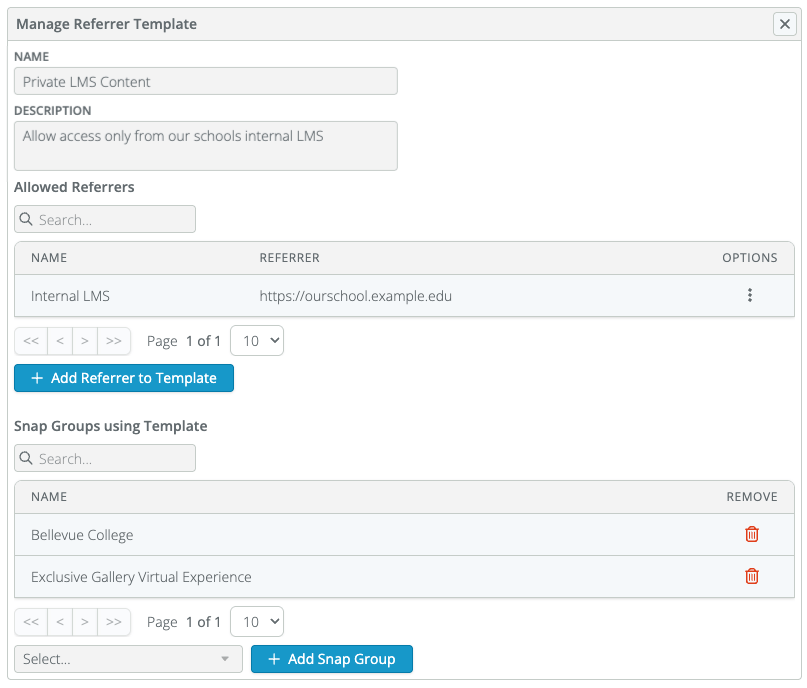Click the magnifier icon in Snap Groups search
807x688 pixels.
pyautogui.click(x=27, y=458)
